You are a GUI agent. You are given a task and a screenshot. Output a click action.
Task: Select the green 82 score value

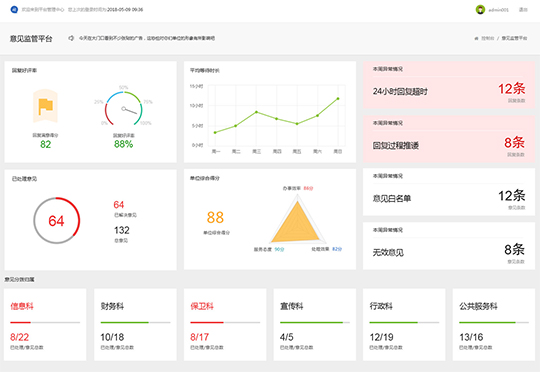tap(45, 144)
